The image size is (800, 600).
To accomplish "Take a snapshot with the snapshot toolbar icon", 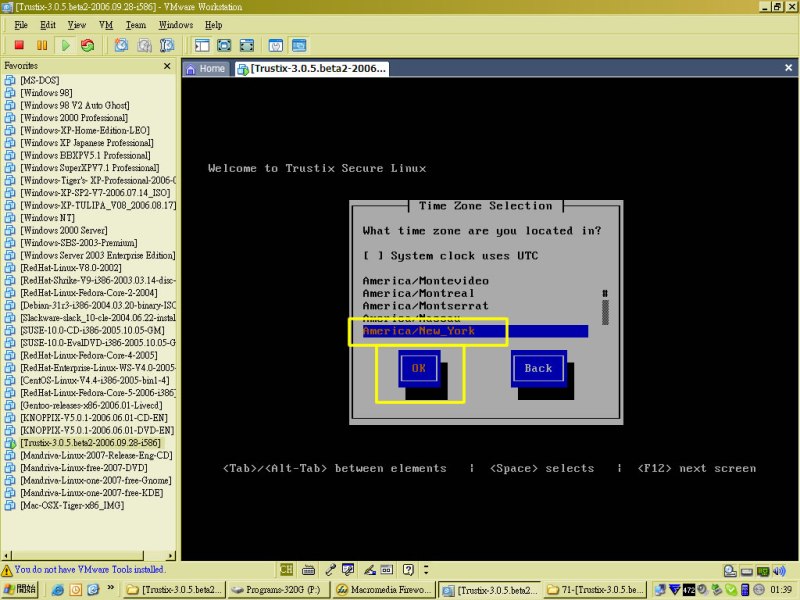I will click(x=121, y=45).
